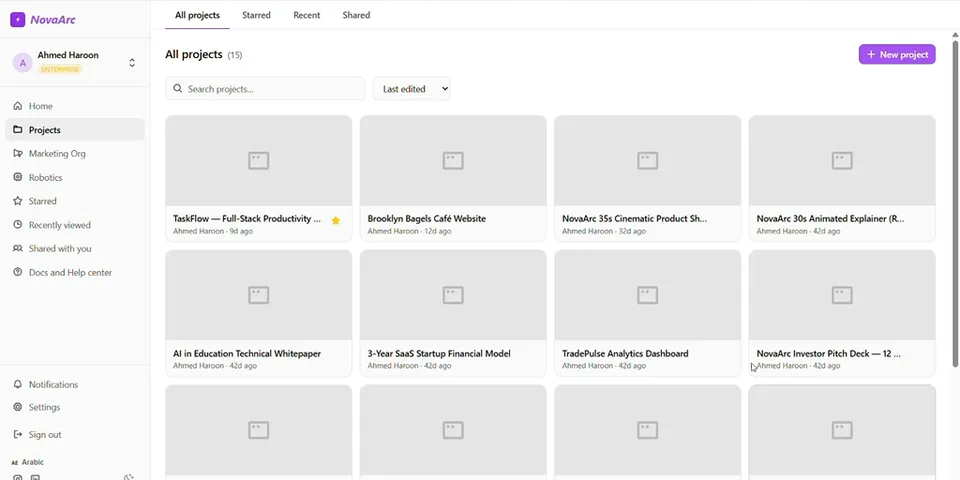Viewport: 960px width, 480px height.
Task: Click the Home house icon
Action: [x=18, y=106]
